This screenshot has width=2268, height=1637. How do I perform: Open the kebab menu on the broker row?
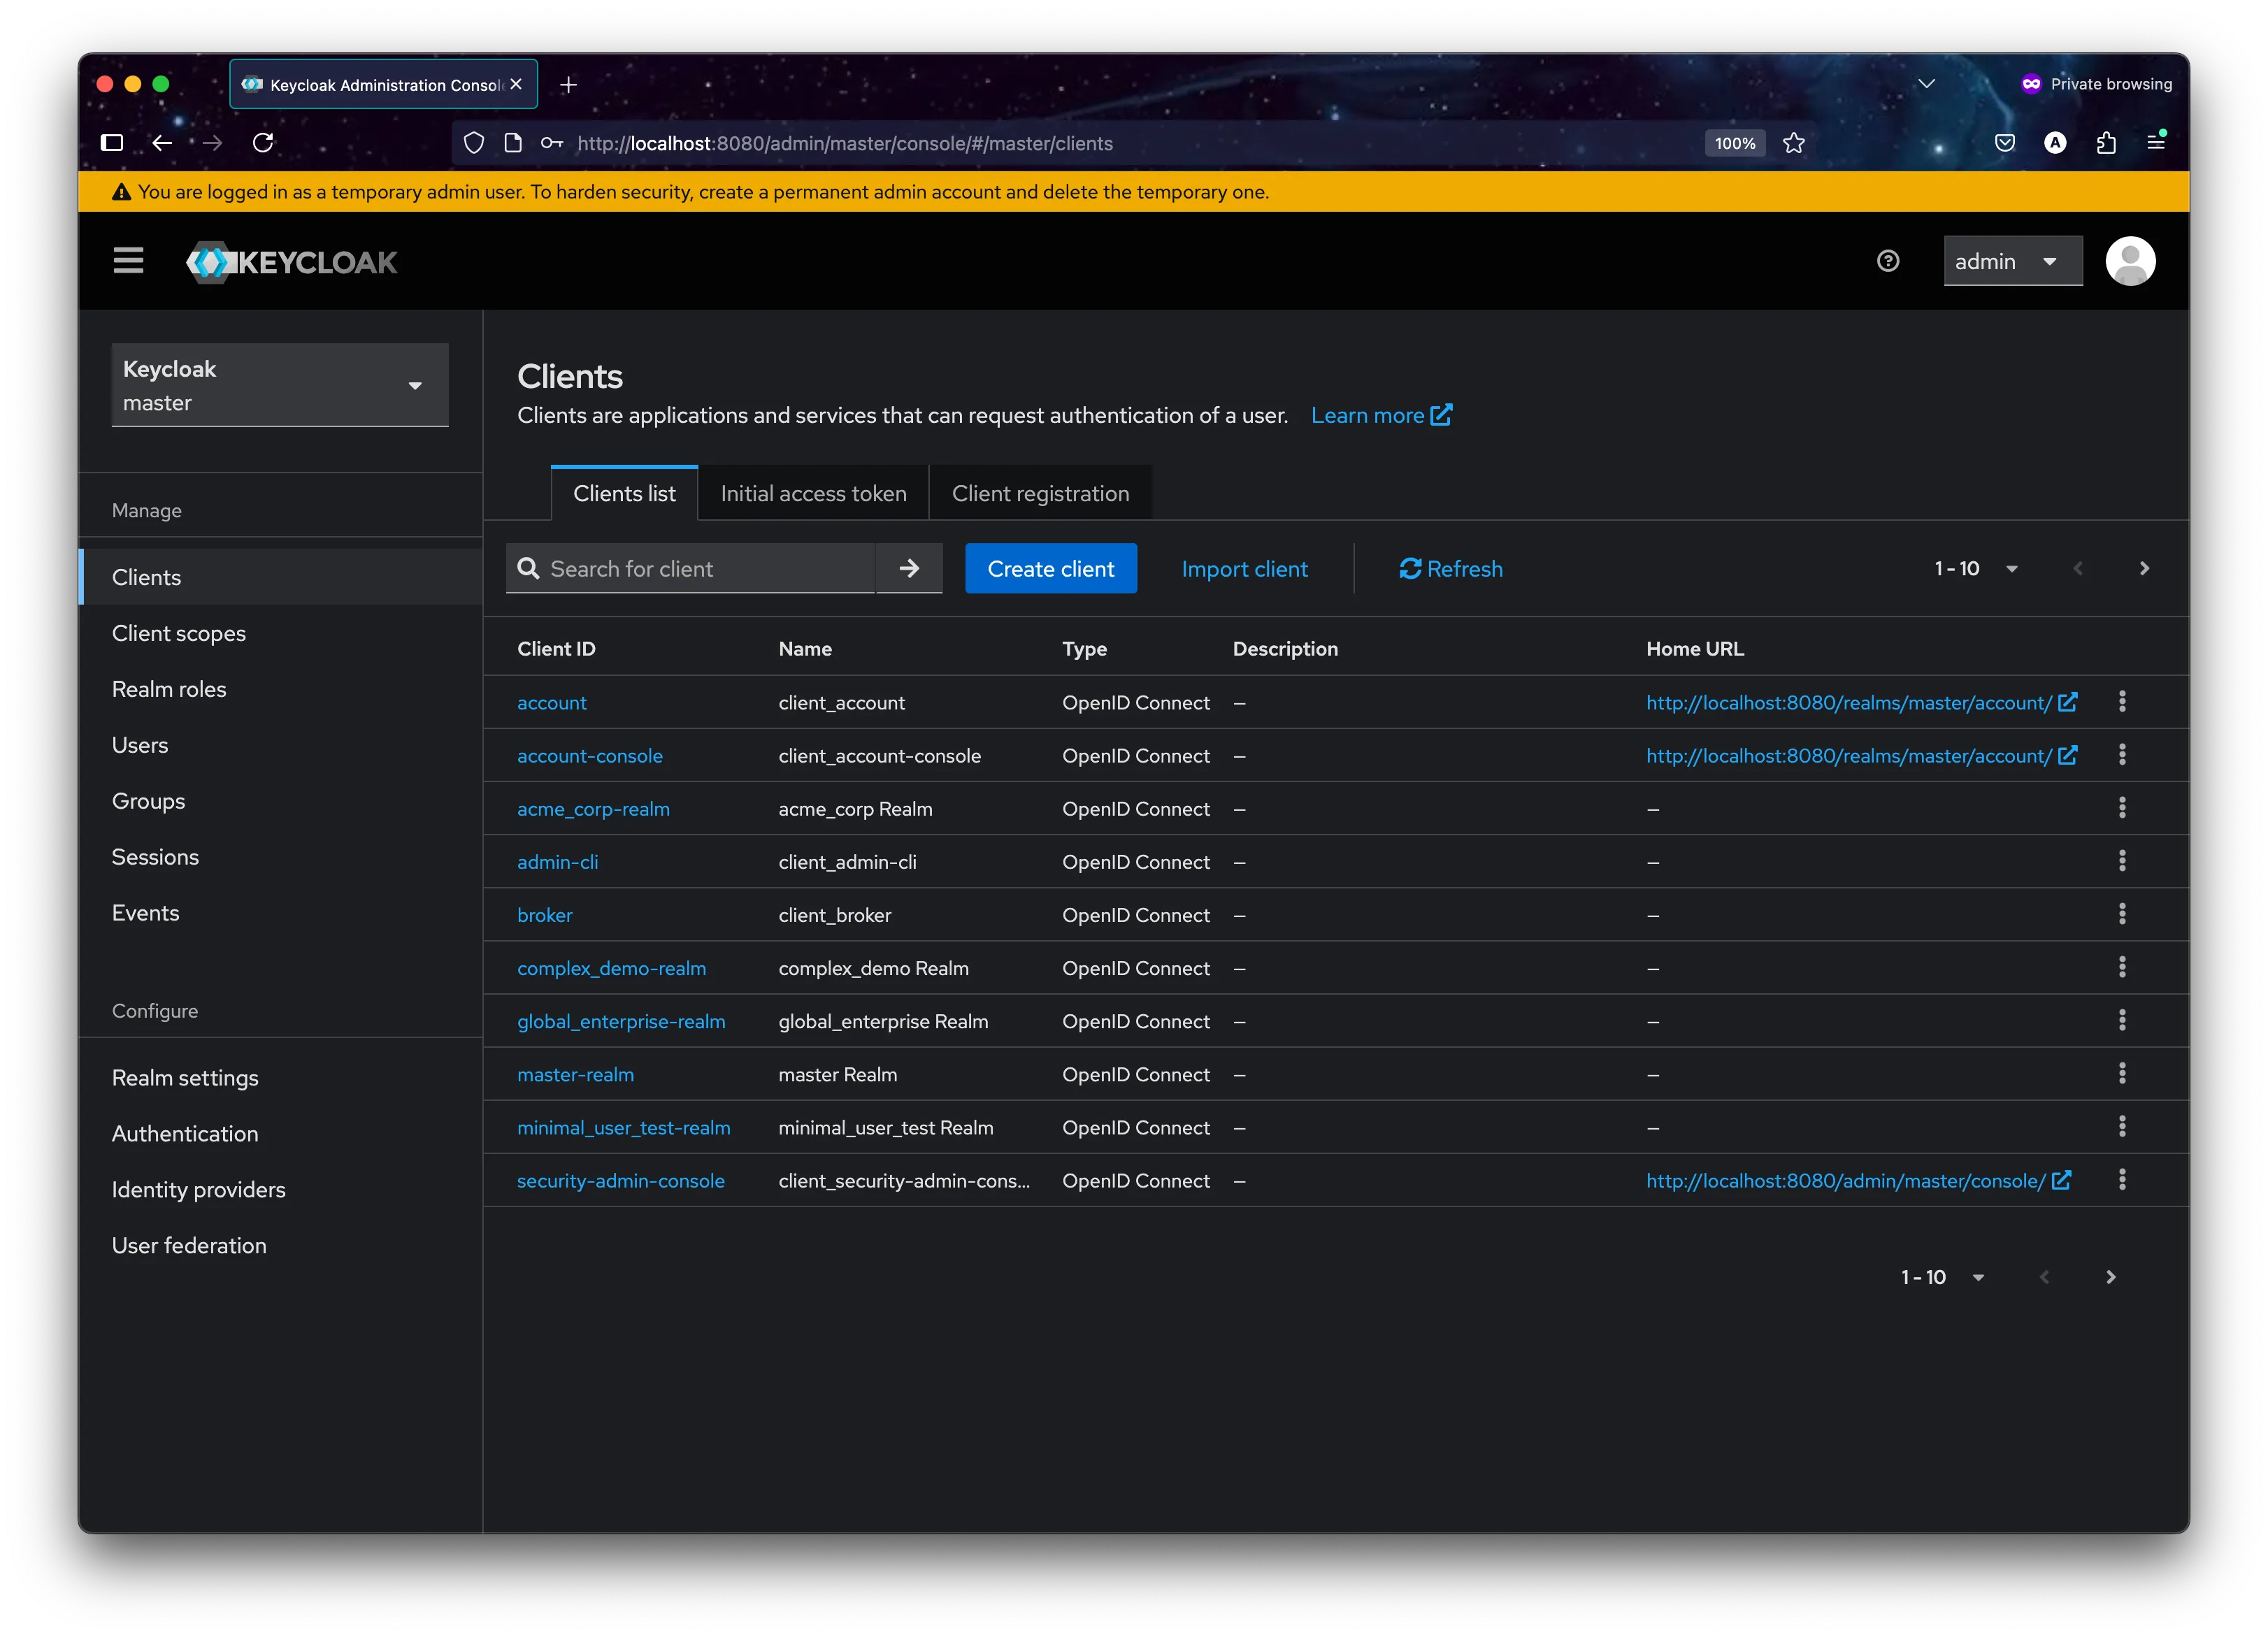point(2123,913)
